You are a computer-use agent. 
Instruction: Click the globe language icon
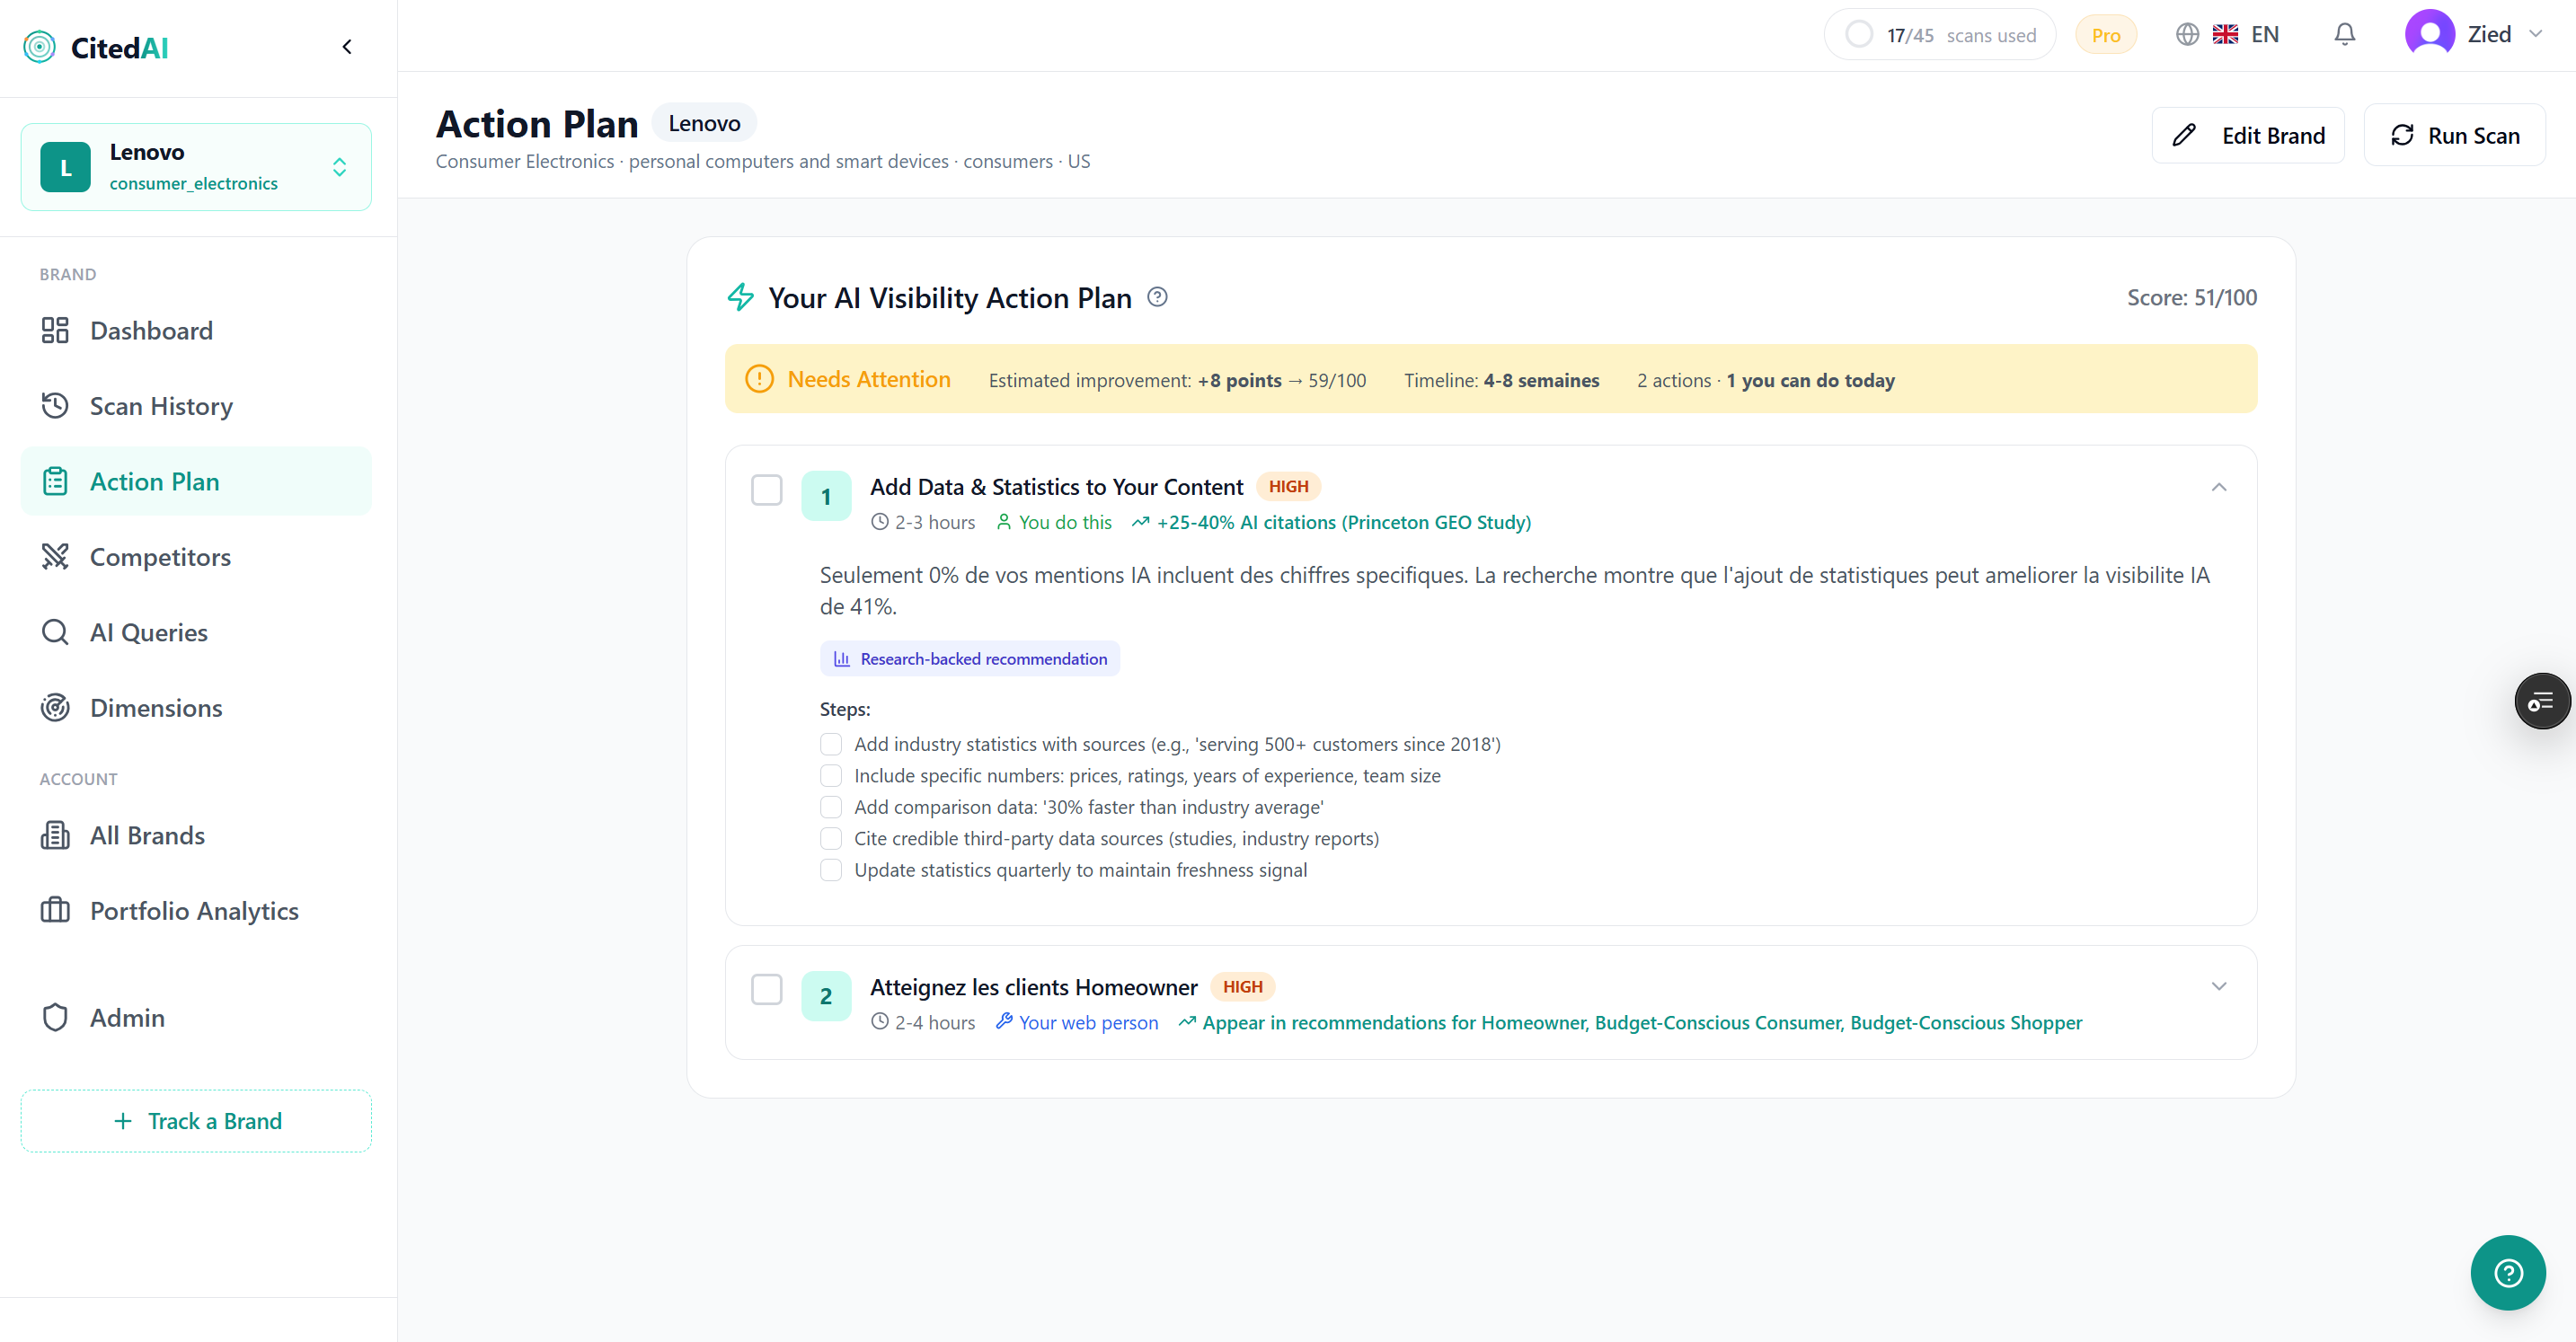2187,35
